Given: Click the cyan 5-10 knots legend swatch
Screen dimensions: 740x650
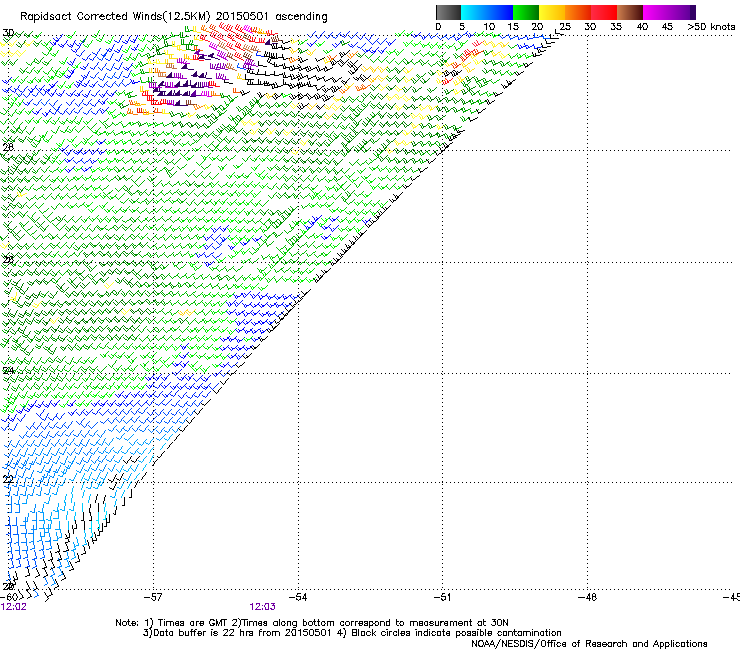Looking at the screenshot, I should pos(474,12).
